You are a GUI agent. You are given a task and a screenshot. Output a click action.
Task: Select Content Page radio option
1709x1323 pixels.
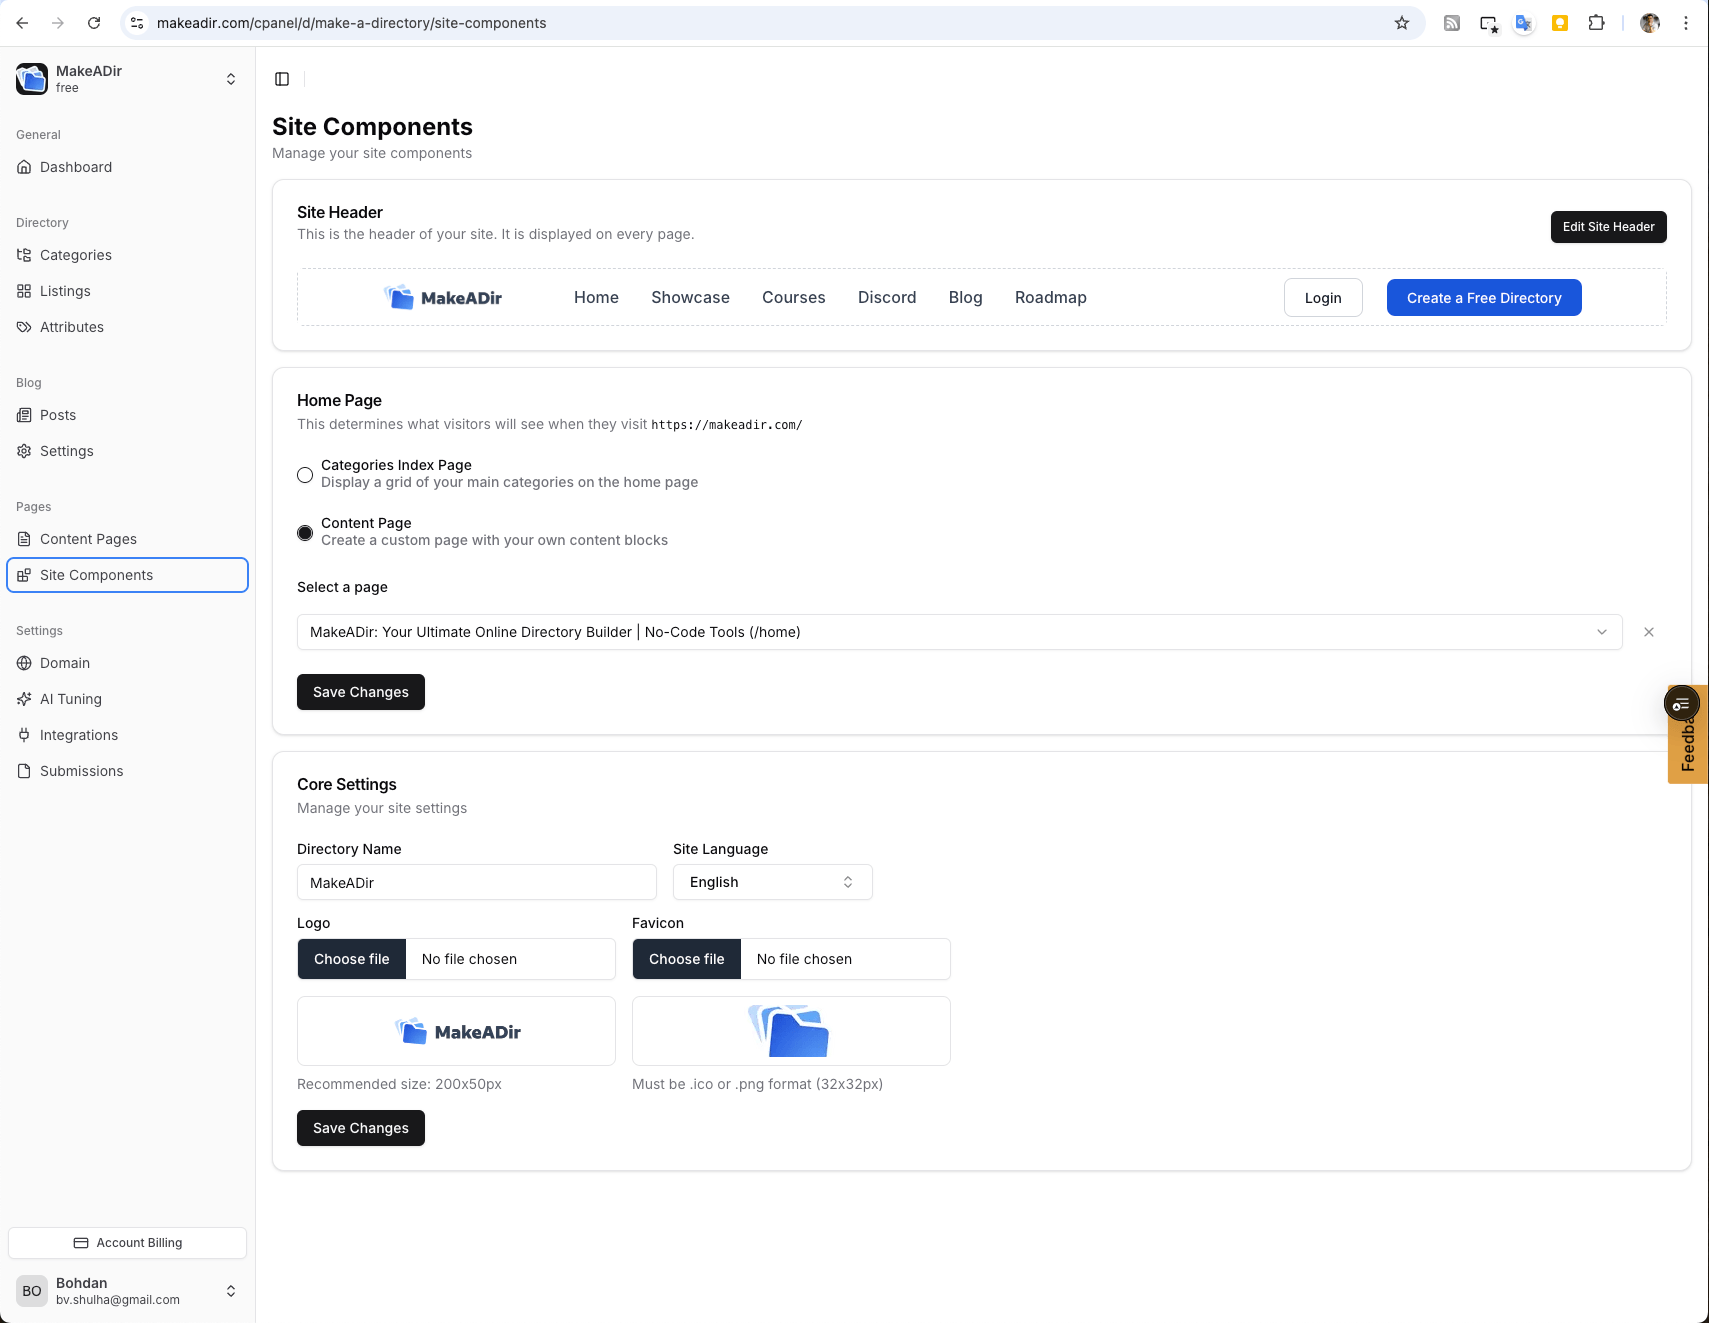[305, 533]
